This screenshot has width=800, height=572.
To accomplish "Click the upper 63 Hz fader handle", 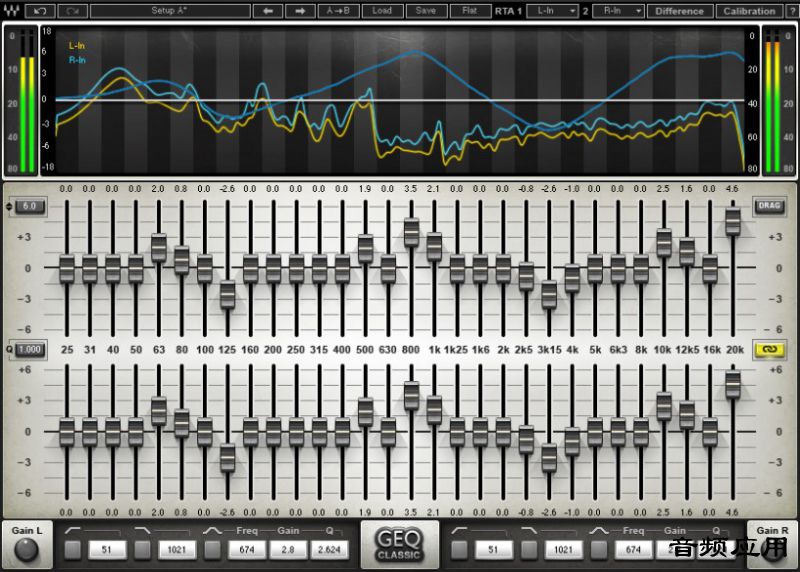I will coord(159,248).
